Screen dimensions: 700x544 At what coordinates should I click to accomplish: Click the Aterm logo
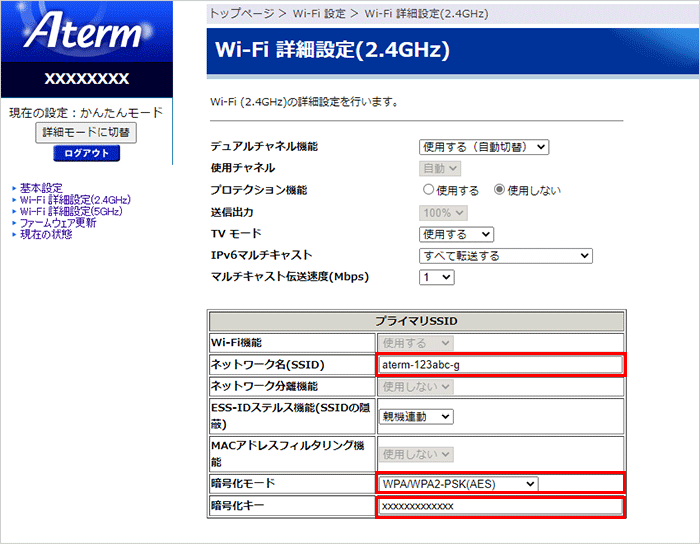point(85,33)
